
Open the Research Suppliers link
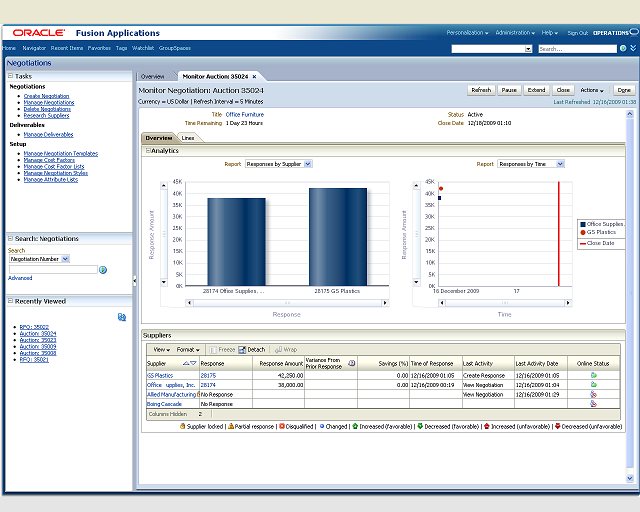coord(47,116)
